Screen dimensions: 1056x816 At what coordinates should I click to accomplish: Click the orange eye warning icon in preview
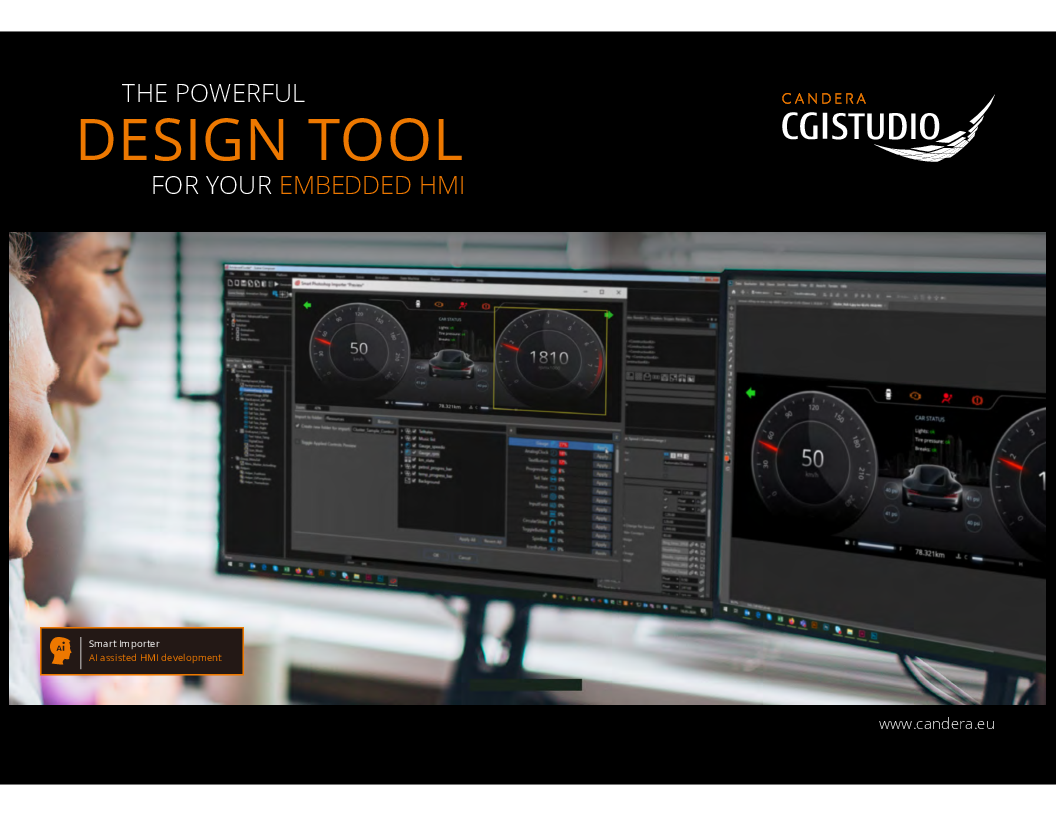(437, 304)
